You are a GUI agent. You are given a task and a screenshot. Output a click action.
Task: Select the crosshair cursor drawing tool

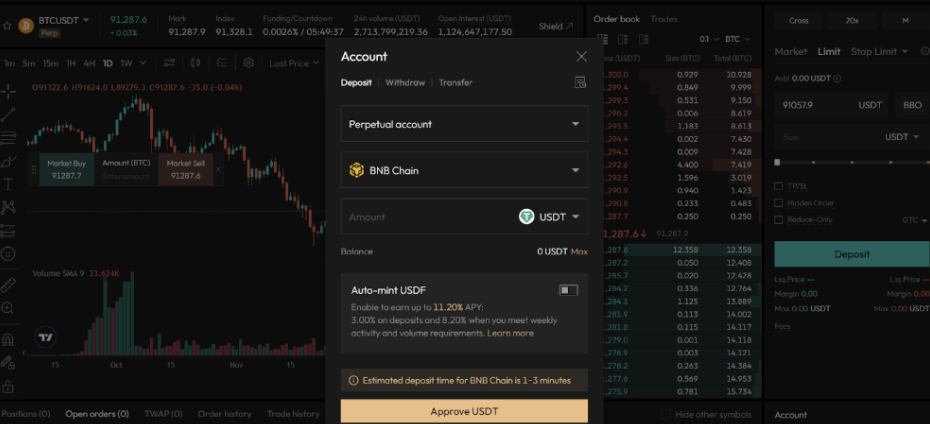pos(8,91)
